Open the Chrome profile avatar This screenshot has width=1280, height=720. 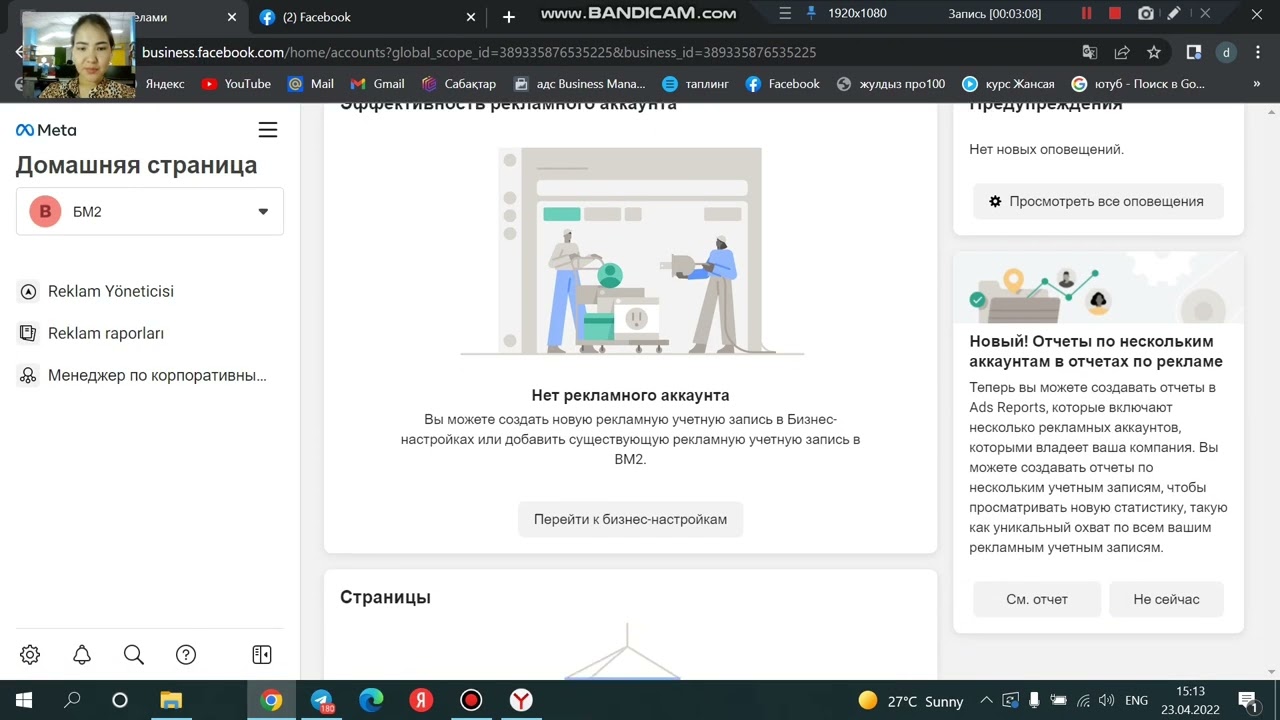1226,52
